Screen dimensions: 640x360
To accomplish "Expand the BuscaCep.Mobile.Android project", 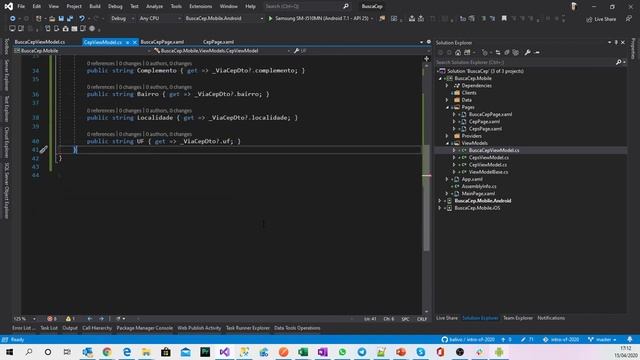I will (440, 201).
